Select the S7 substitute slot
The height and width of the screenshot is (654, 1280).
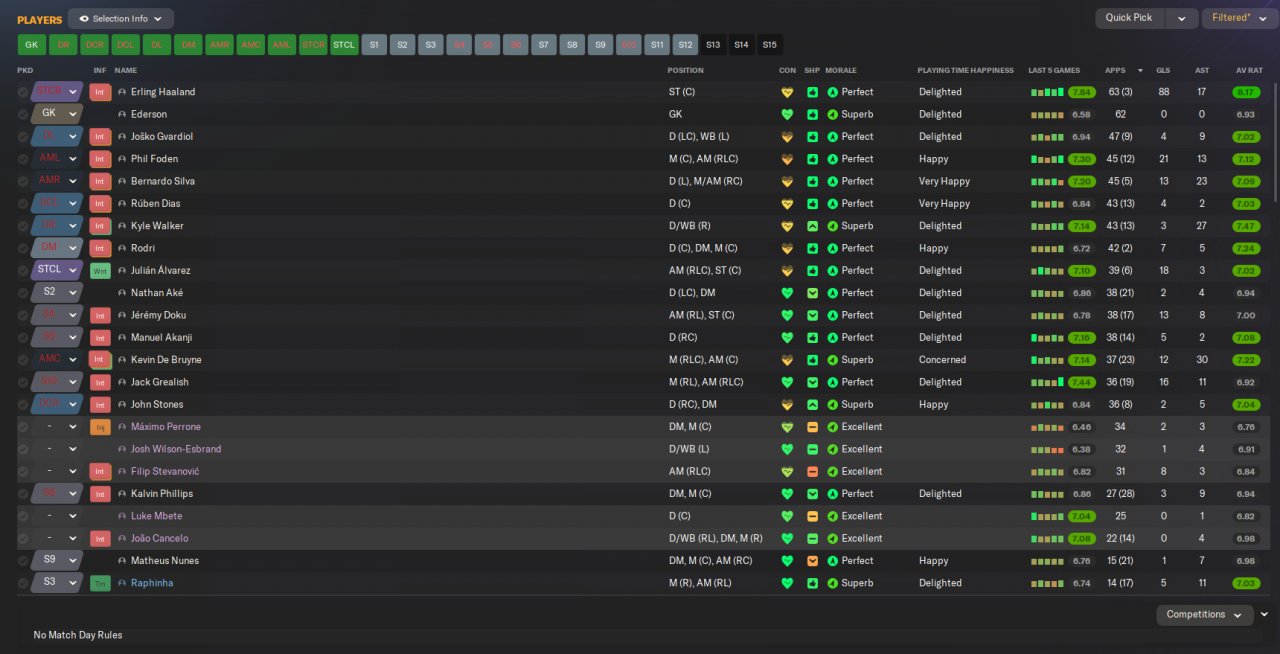tap(544, 45)
